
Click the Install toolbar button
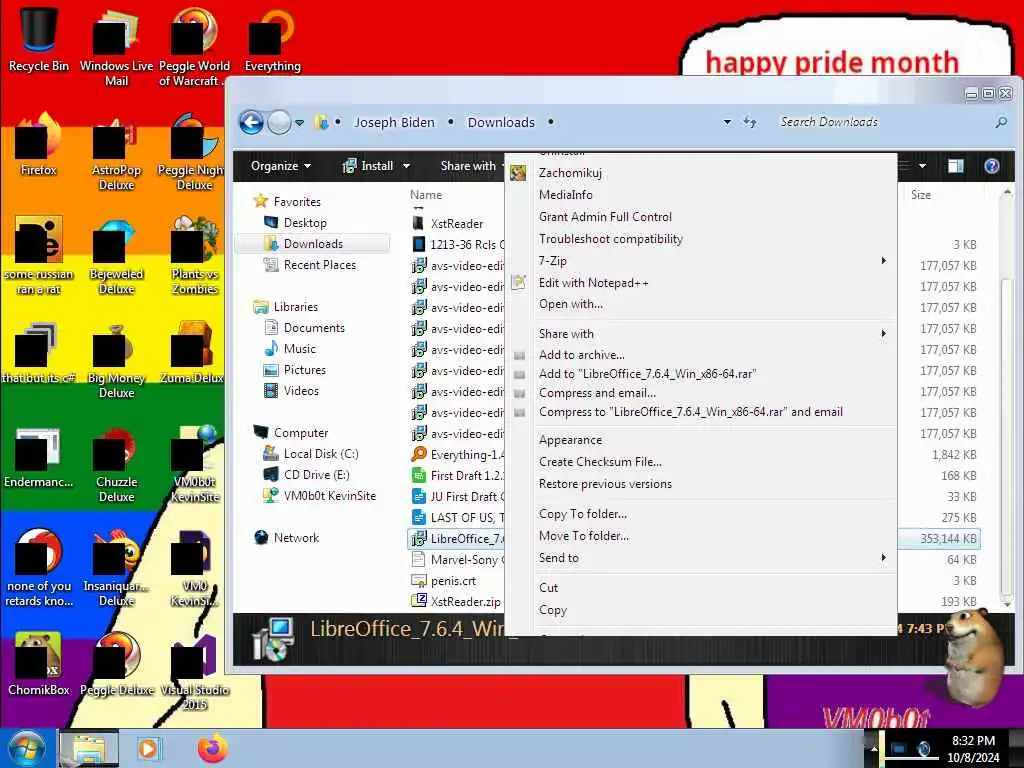tap(369, 166)
